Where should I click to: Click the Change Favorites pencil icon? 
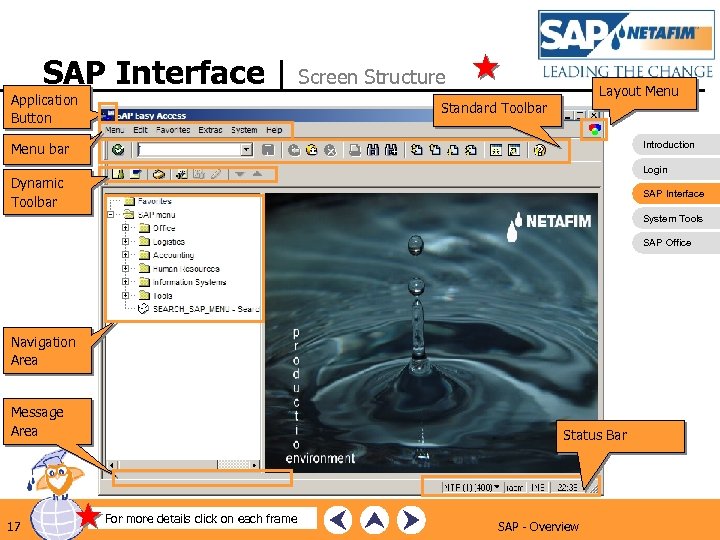tap(216, 174)
